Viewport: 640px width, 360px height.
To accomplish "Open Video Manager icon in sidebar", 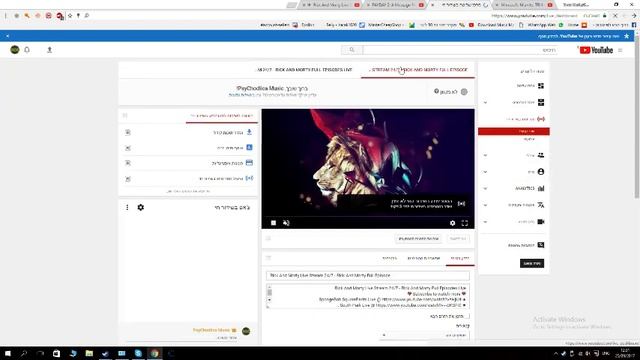I will (541, 102).
